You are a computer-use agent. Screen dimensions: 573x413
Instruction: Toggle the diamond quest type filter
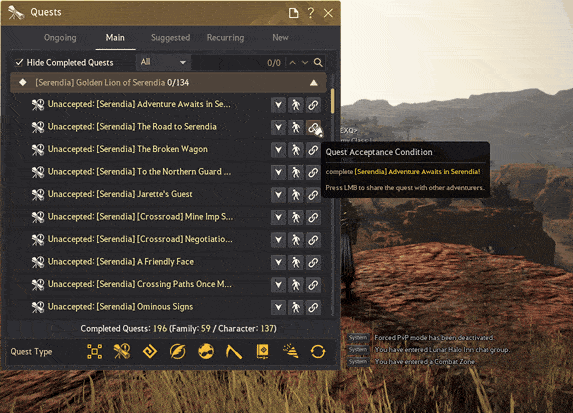point(150,352)
